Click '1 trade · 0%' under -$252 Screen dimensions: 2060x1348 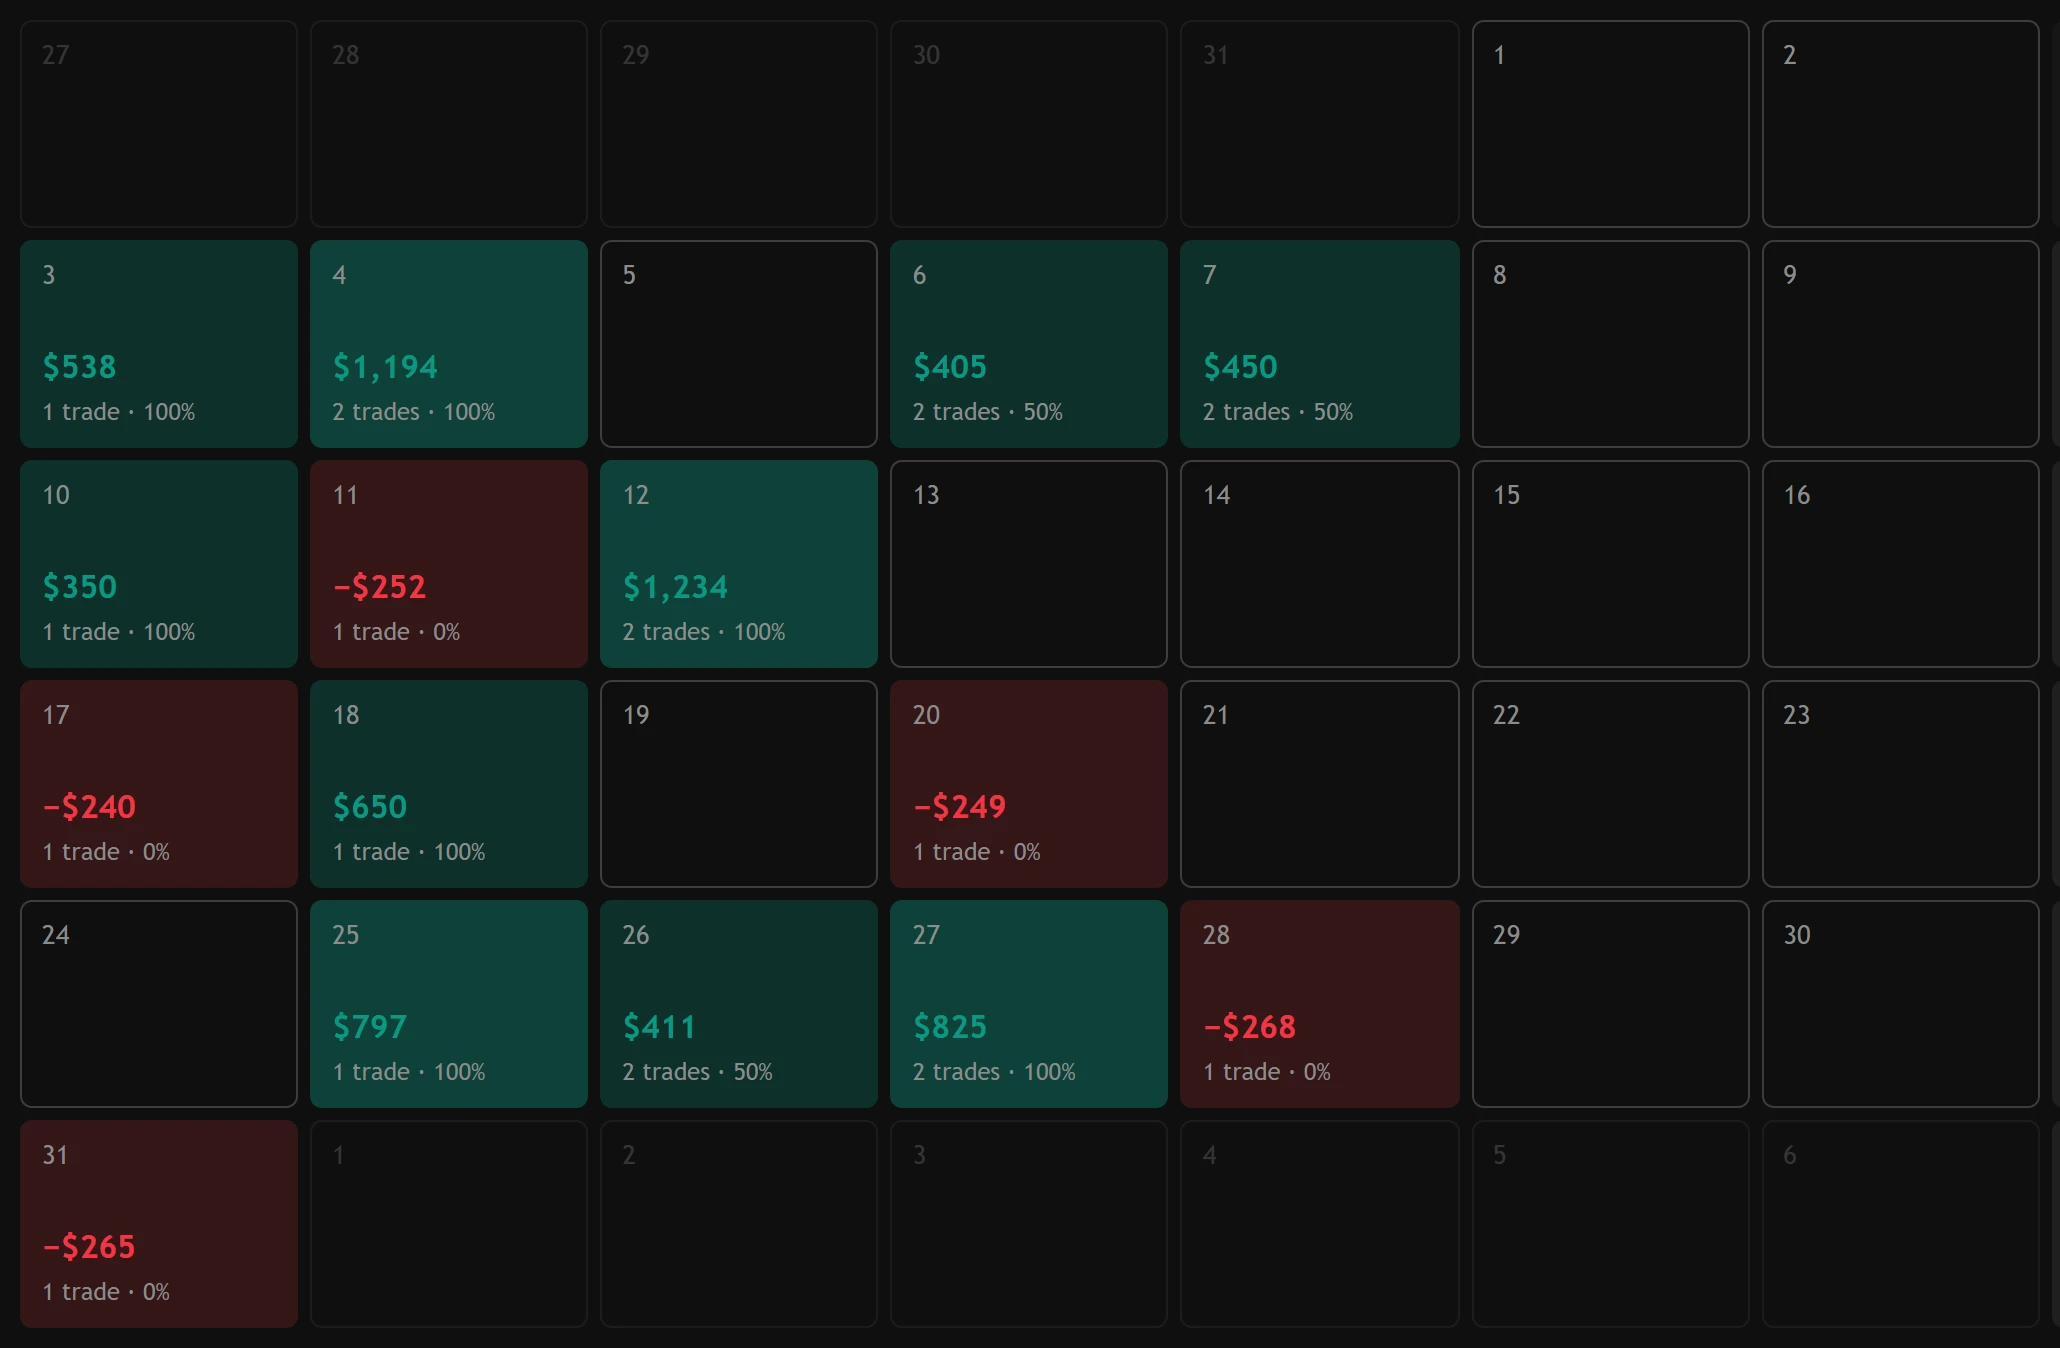396,632
